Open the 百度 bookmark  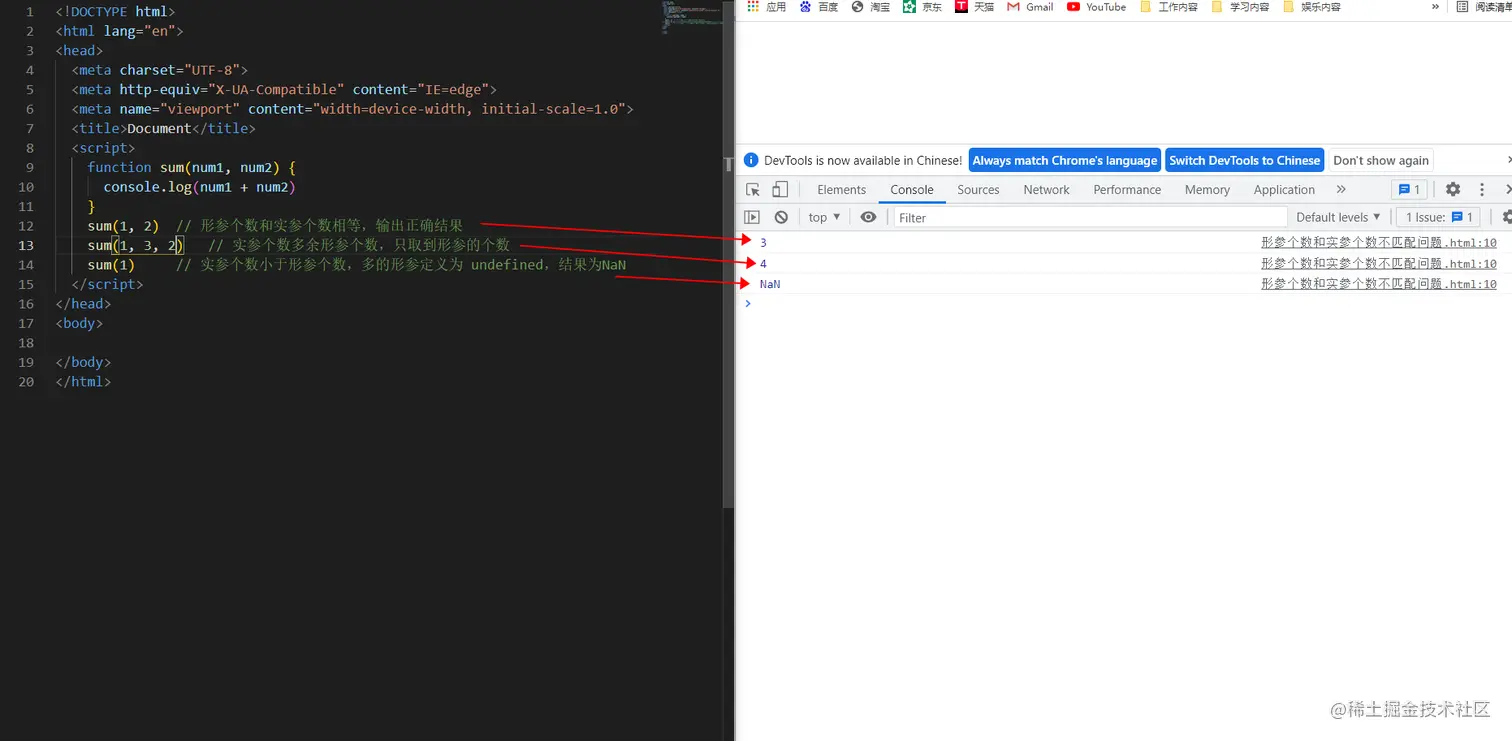(819, 7)
